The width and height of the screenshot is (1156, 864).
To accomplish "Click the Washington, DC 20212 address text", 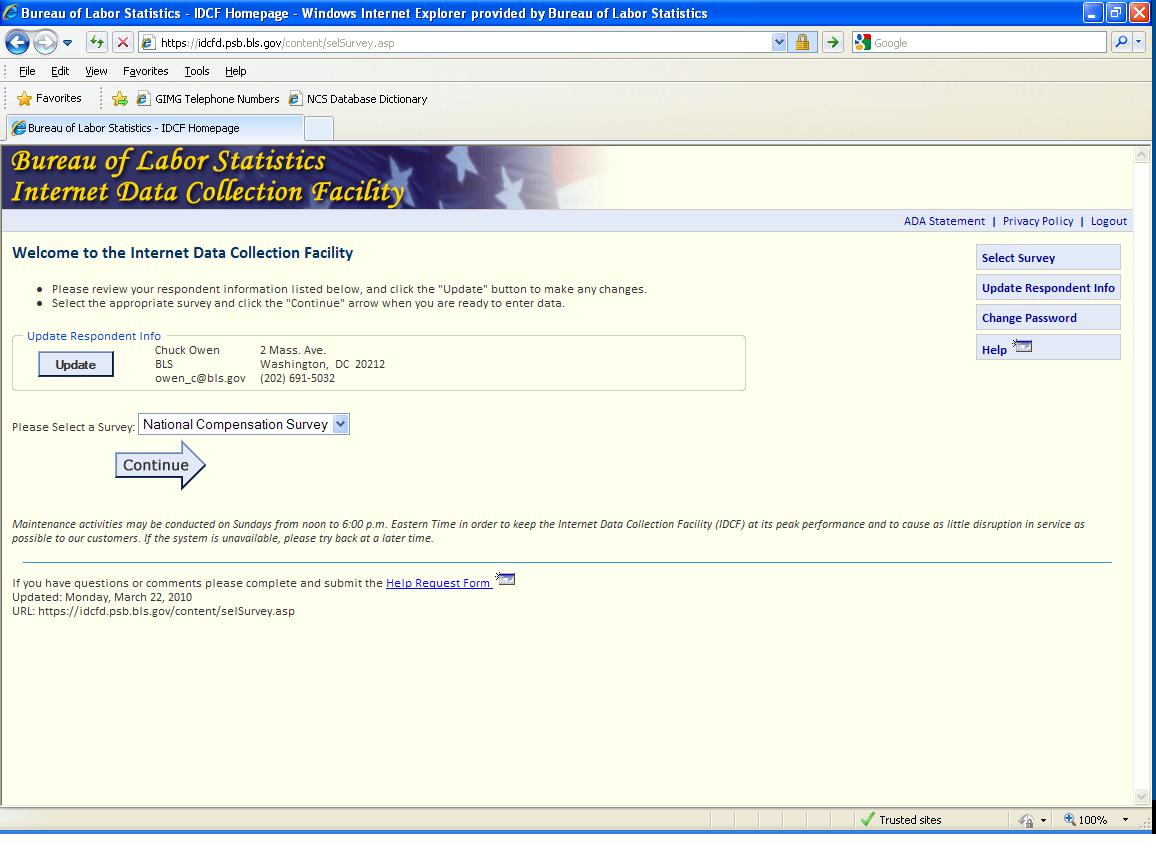I will pos(322,364).
